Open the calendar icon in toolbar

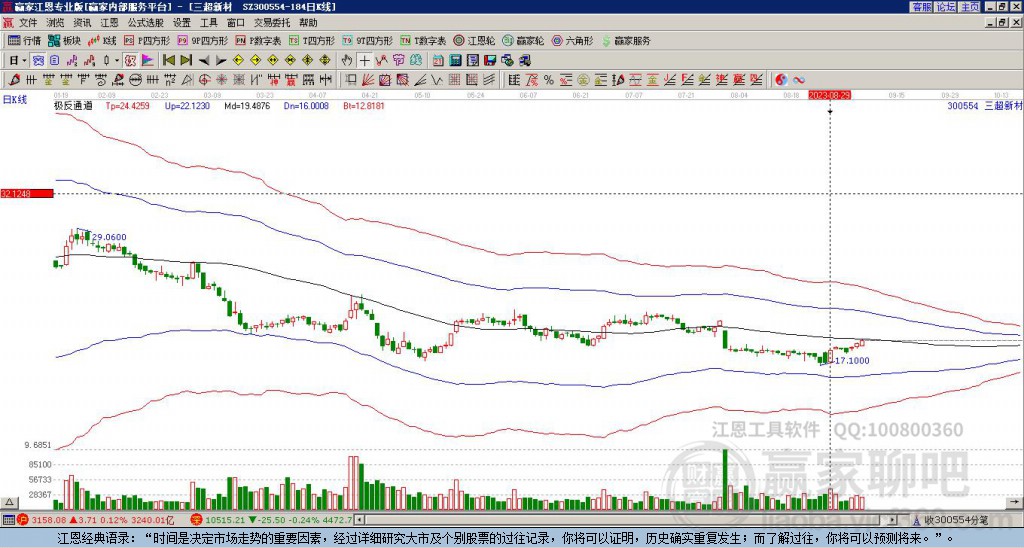(438, 61)
